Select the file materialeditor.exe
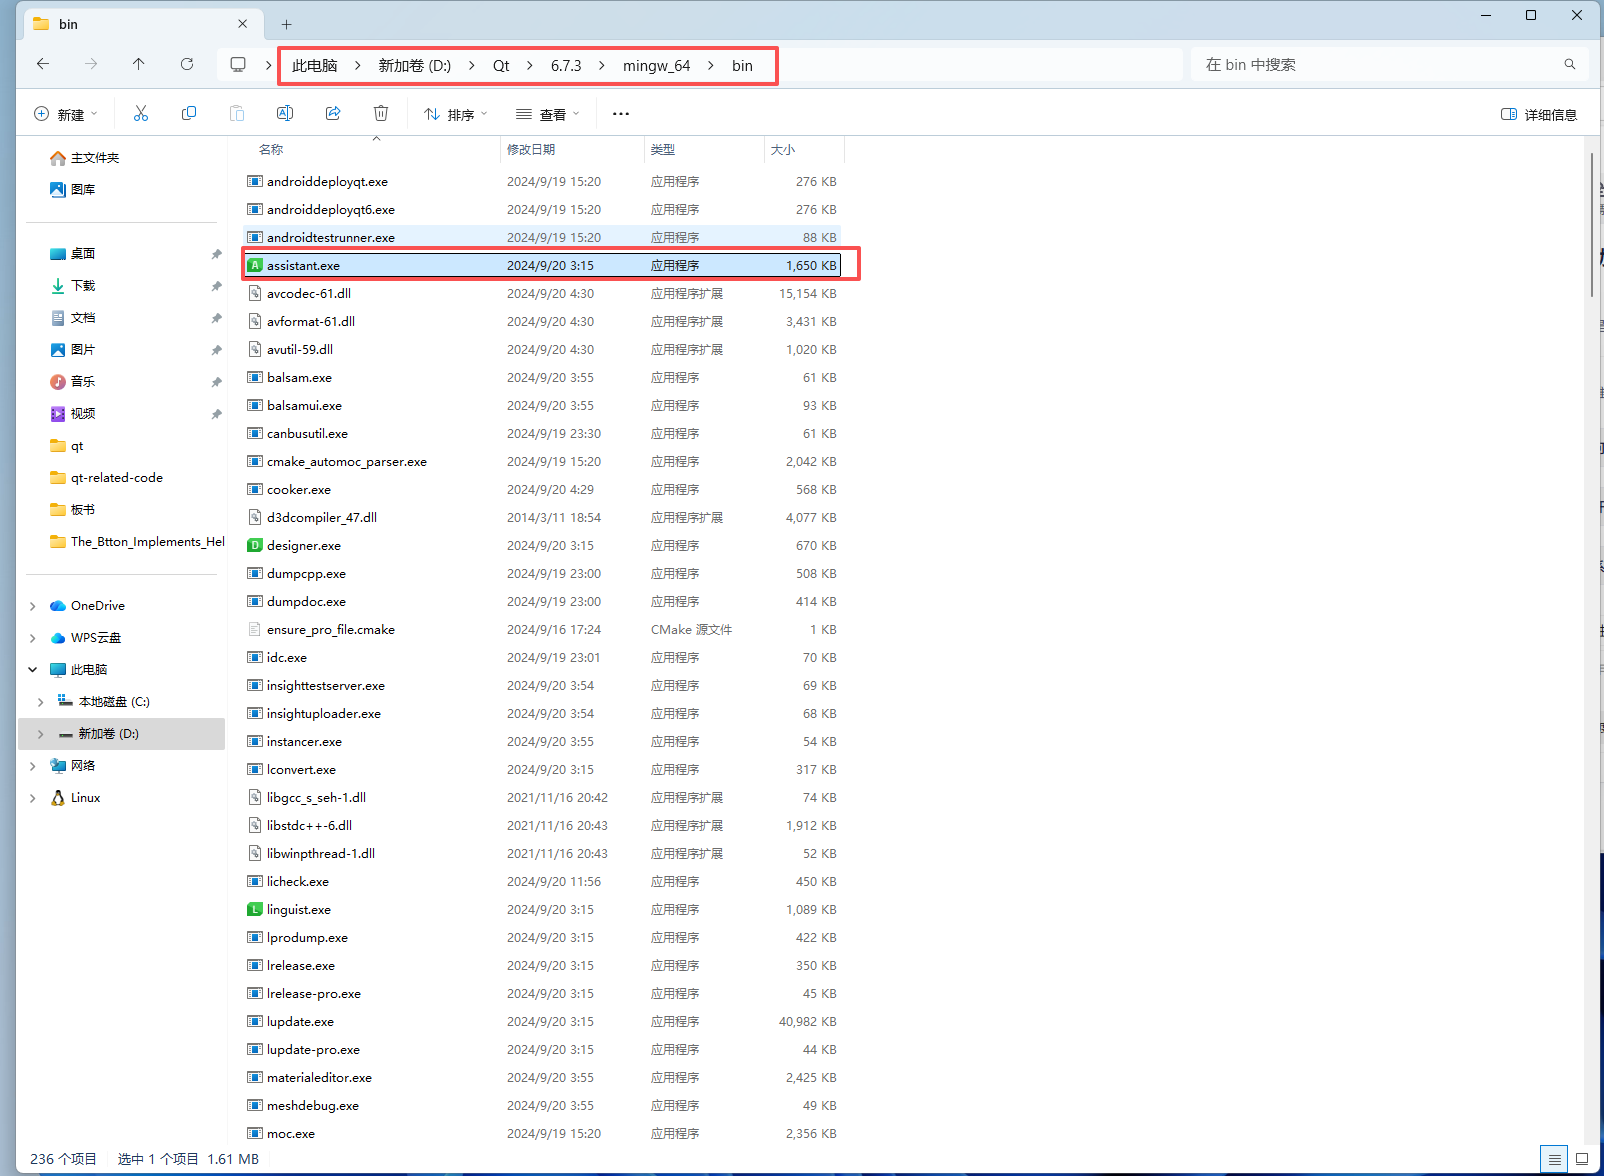1604x1176 pixels. pyautogui.click(x=543, y=1078)
